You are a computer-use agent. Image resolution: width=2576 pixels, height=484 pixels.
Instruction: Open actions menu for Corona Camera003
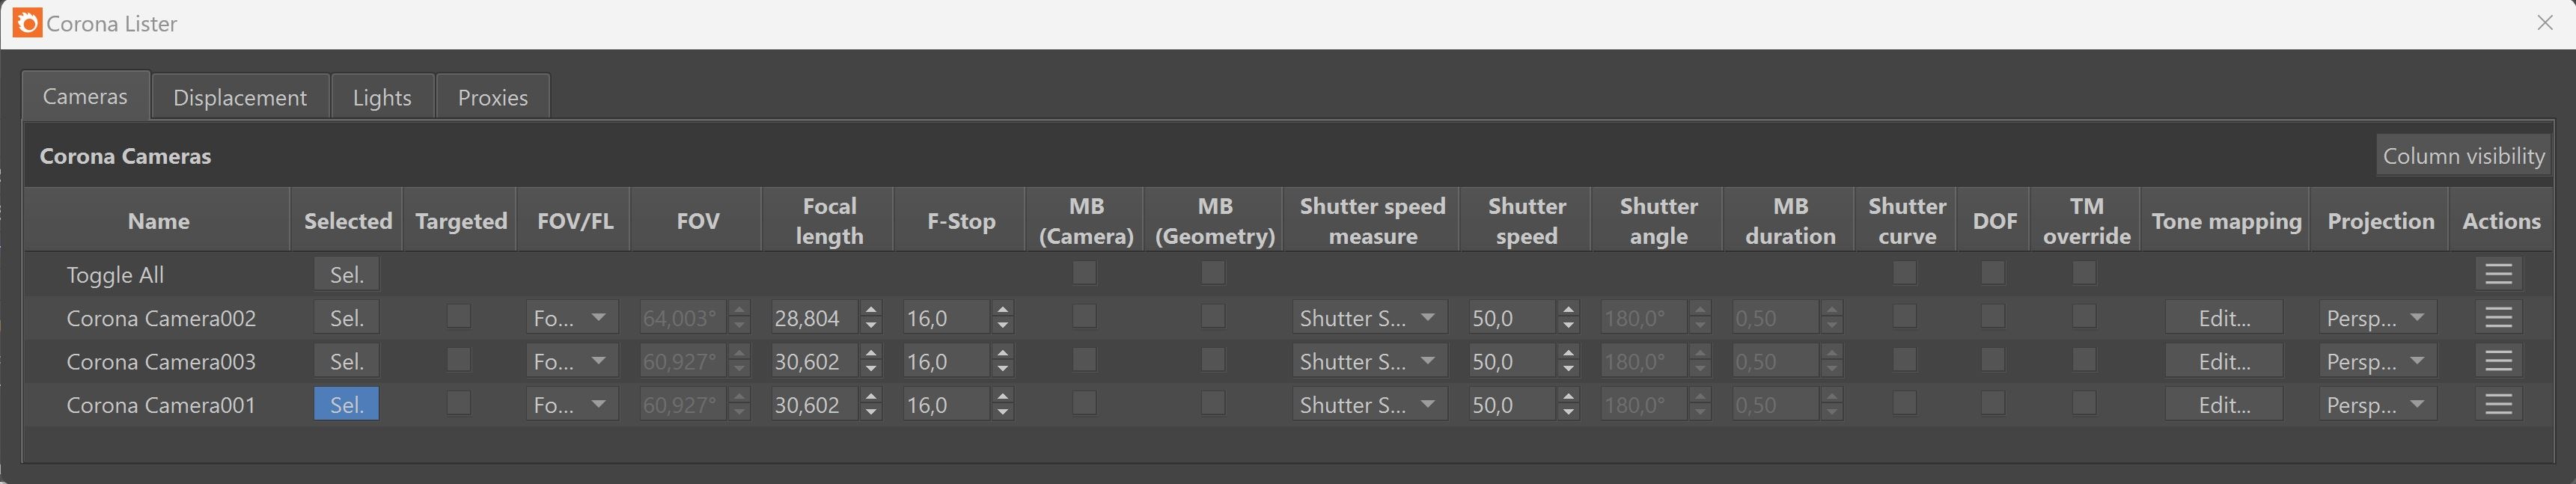(2498, 361)
